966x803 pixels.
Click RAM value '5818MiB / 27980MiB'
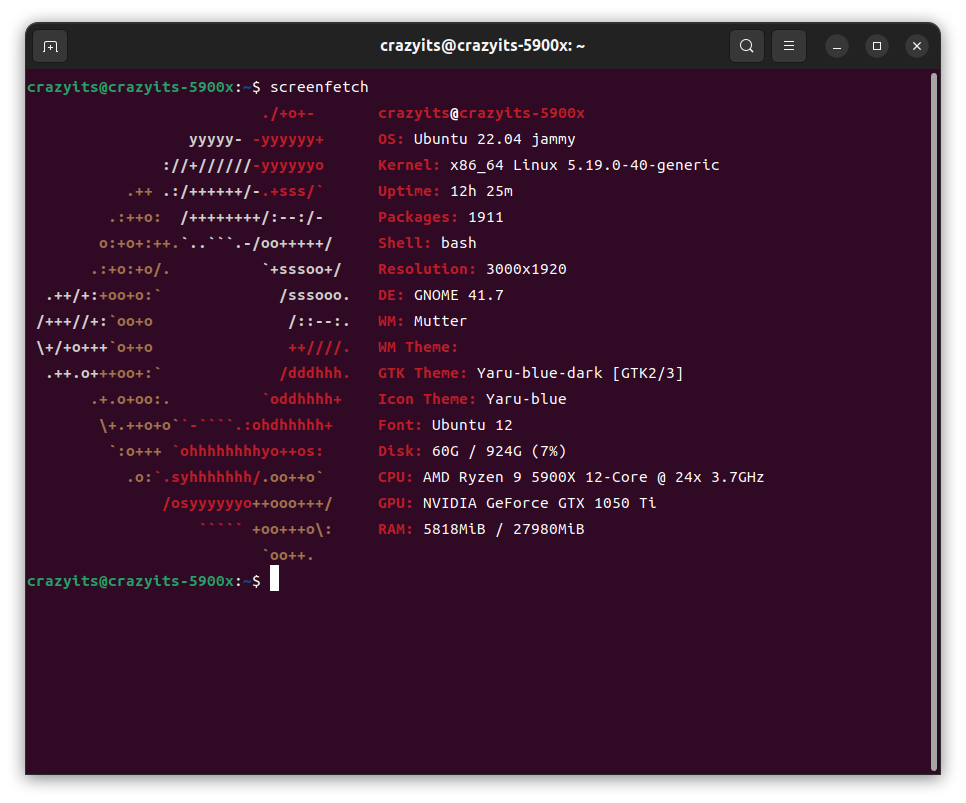coord(503,529)
